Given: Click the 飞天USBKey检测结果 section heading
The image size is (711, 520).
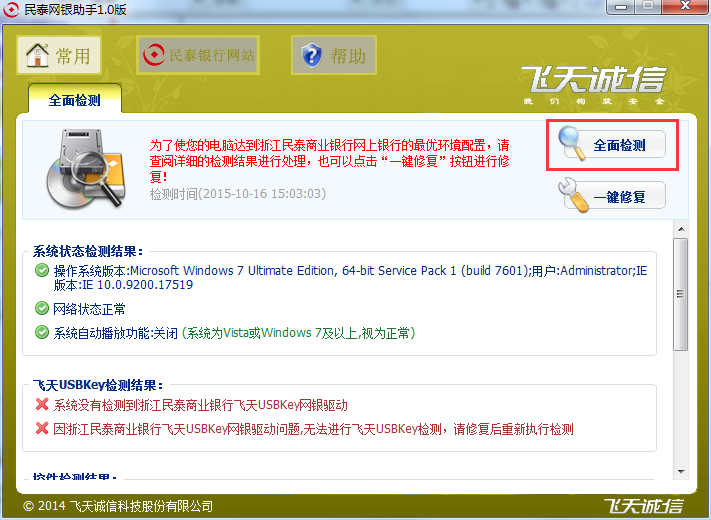Looking at the screenshot, I should 97,385.
